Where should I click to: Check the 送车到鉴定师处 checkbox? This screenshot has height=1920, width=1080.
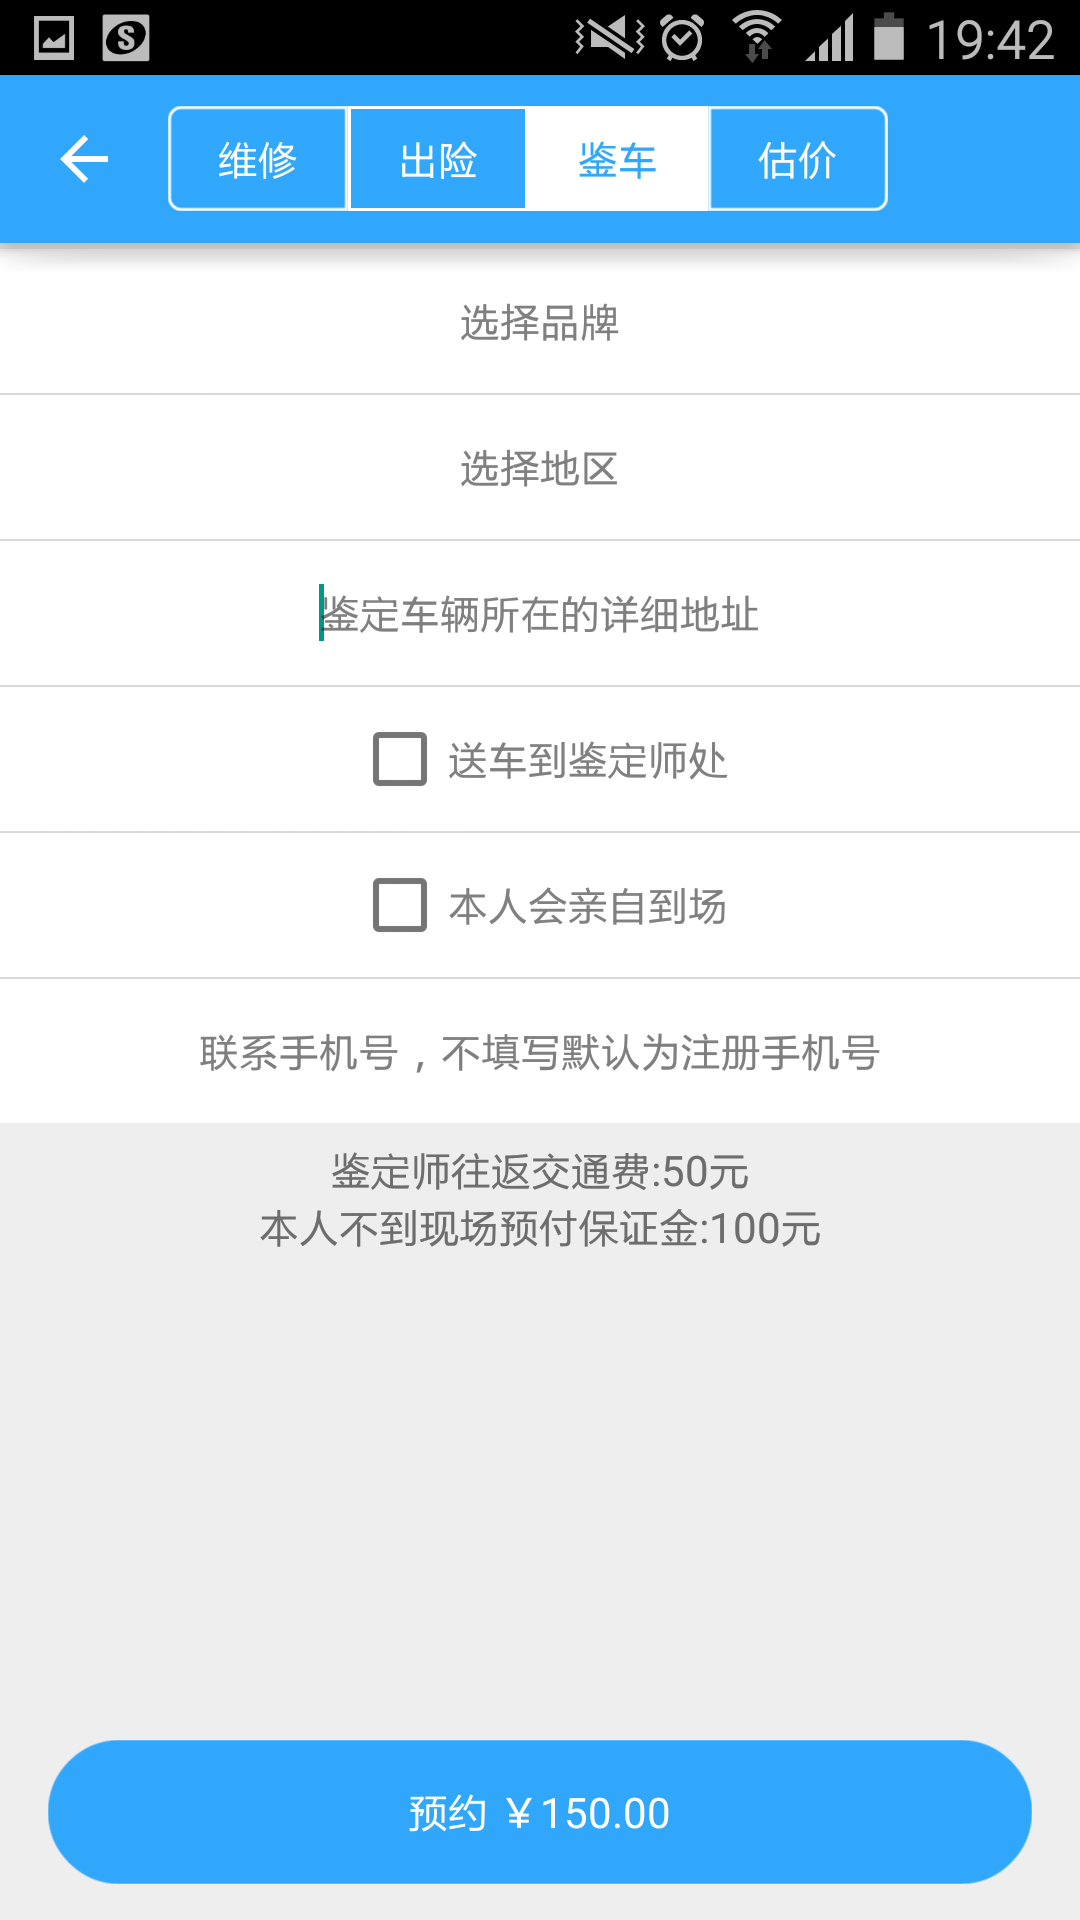click(x=400, y=759)
